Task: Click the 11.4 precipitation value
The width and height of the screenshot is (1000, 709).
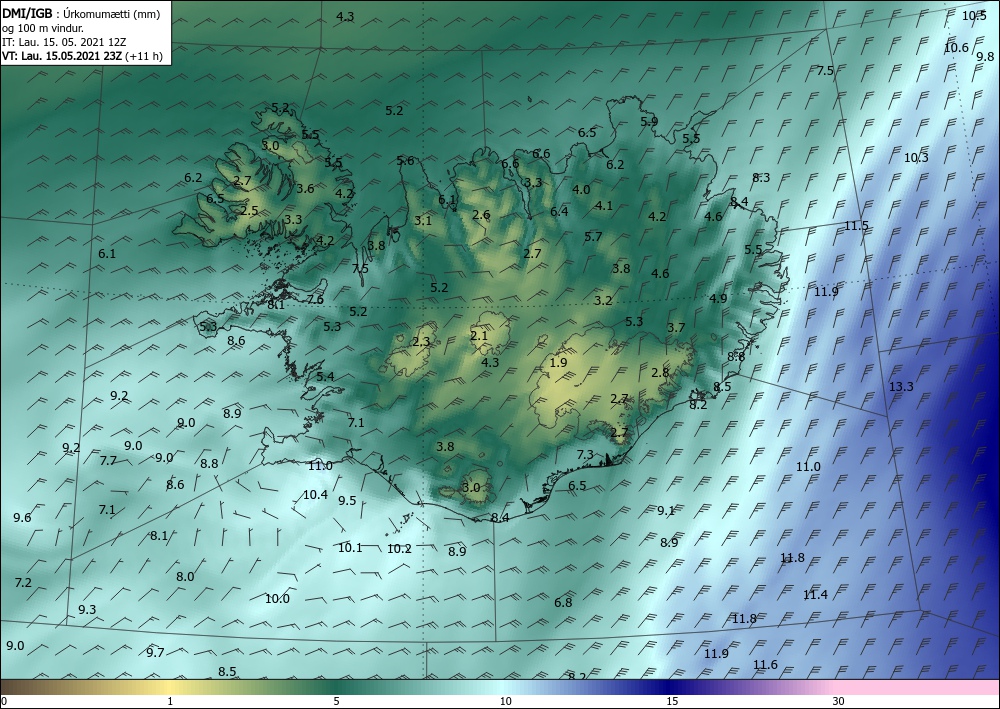Action: [815, 595]
